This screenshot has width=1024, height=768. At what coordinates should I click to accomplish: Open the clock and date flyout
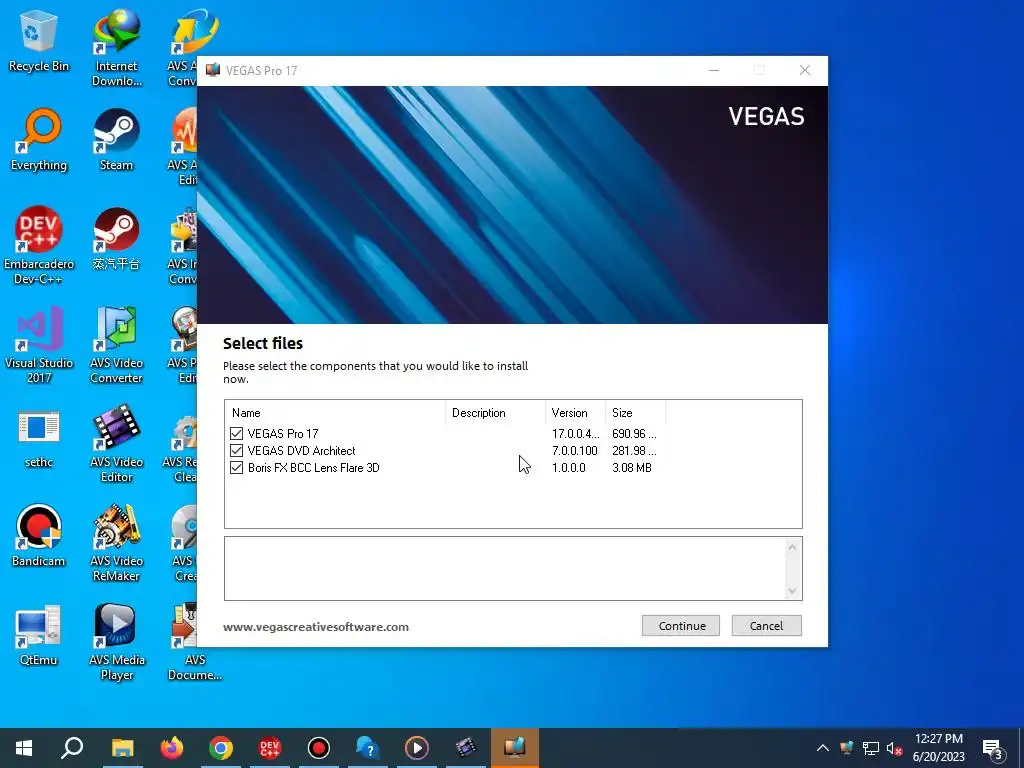tap(938, 748)
